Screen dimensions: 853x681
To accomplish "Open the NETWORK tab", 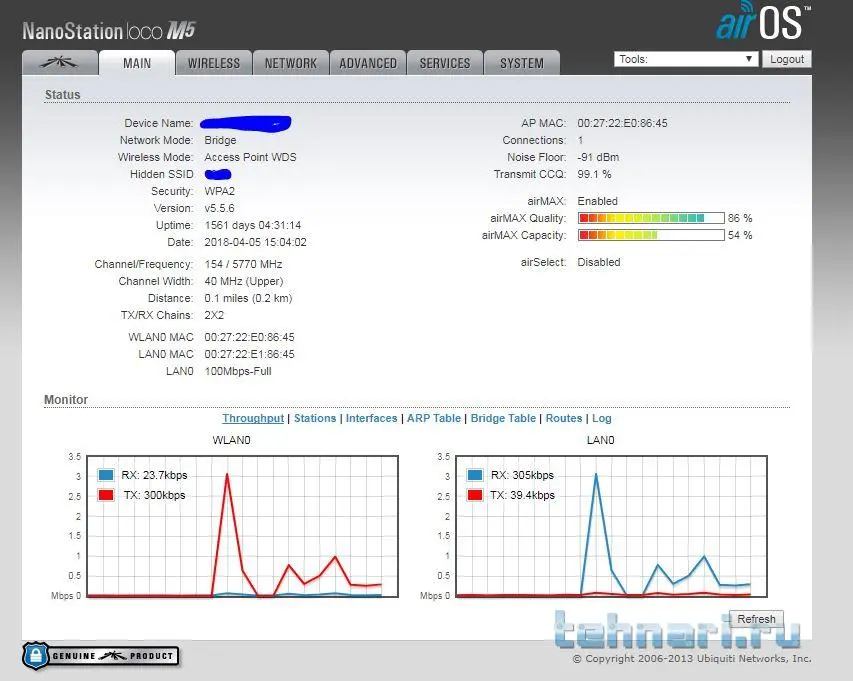I will (290, 63).
